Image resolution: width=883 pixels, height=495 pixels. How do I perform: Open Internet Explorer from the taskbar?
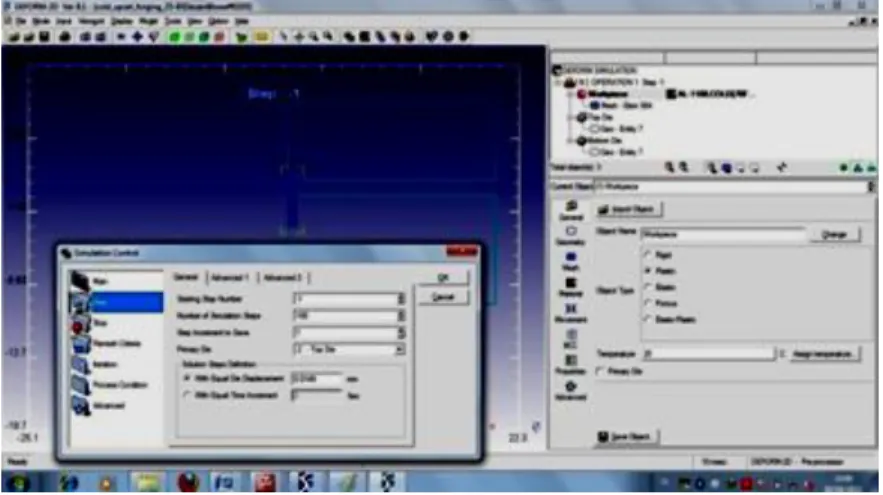point(69,483)
